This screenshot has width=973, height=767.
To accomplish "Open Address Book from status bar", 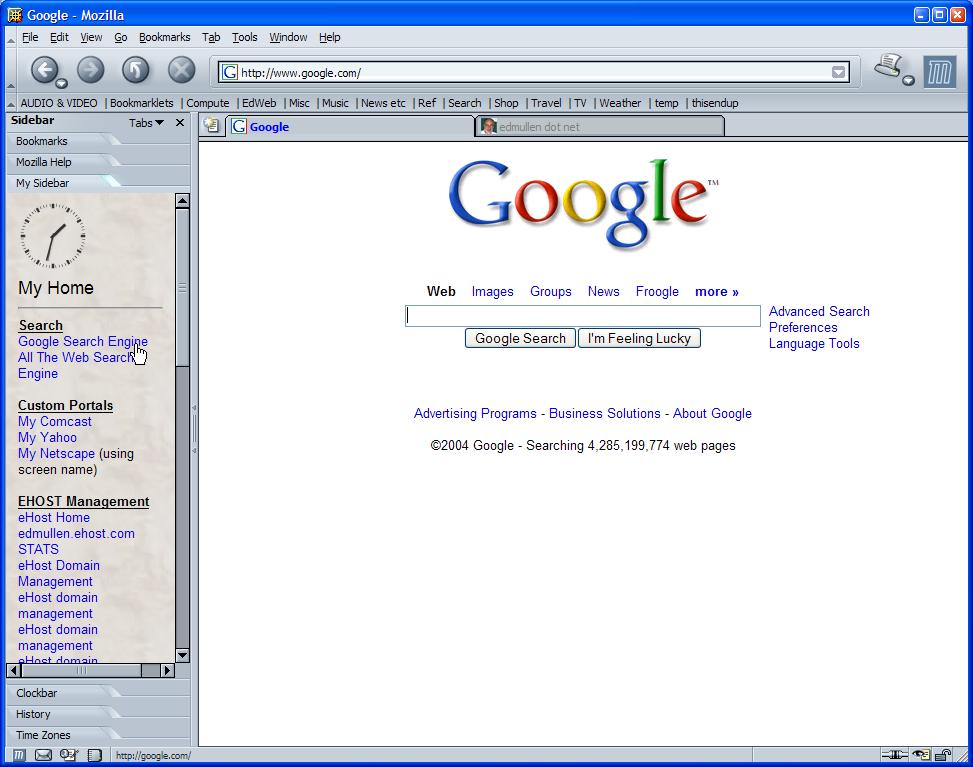I will coord(94,755).
